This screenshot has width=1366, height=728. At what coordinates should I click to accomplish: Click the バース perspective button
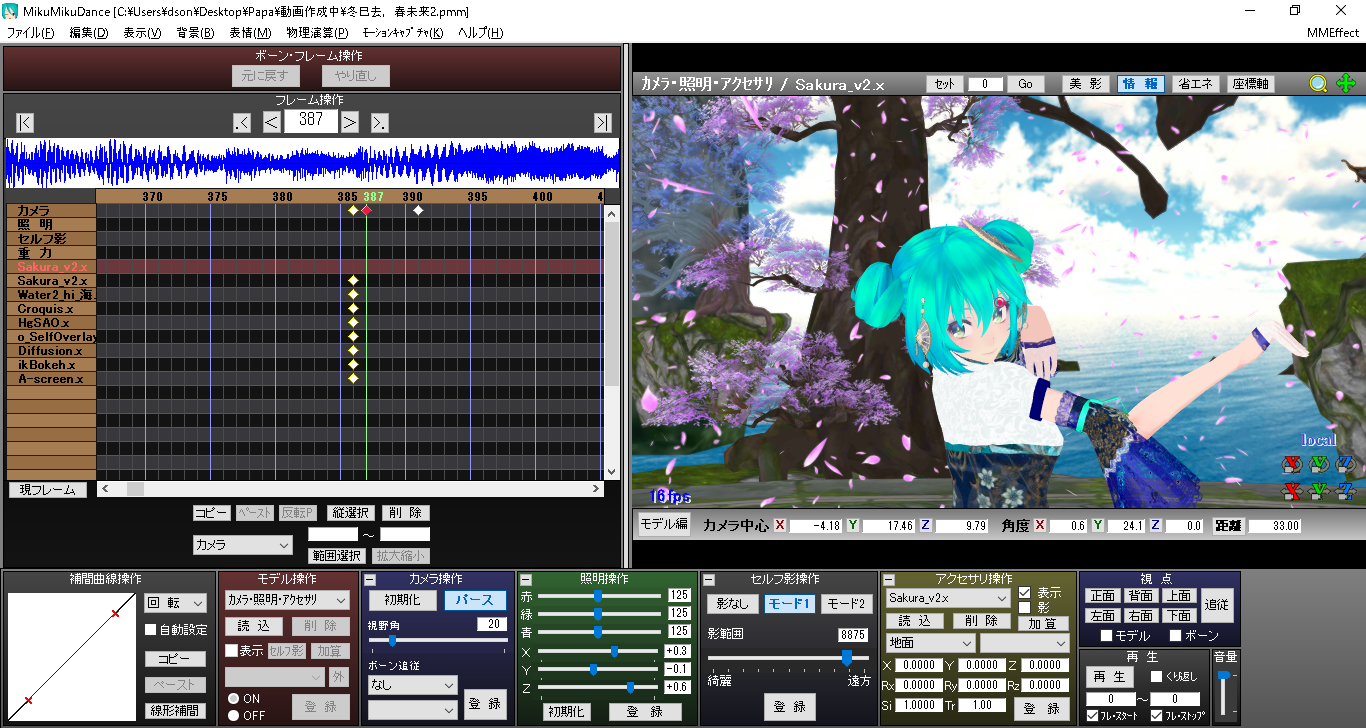pos(475,600)
